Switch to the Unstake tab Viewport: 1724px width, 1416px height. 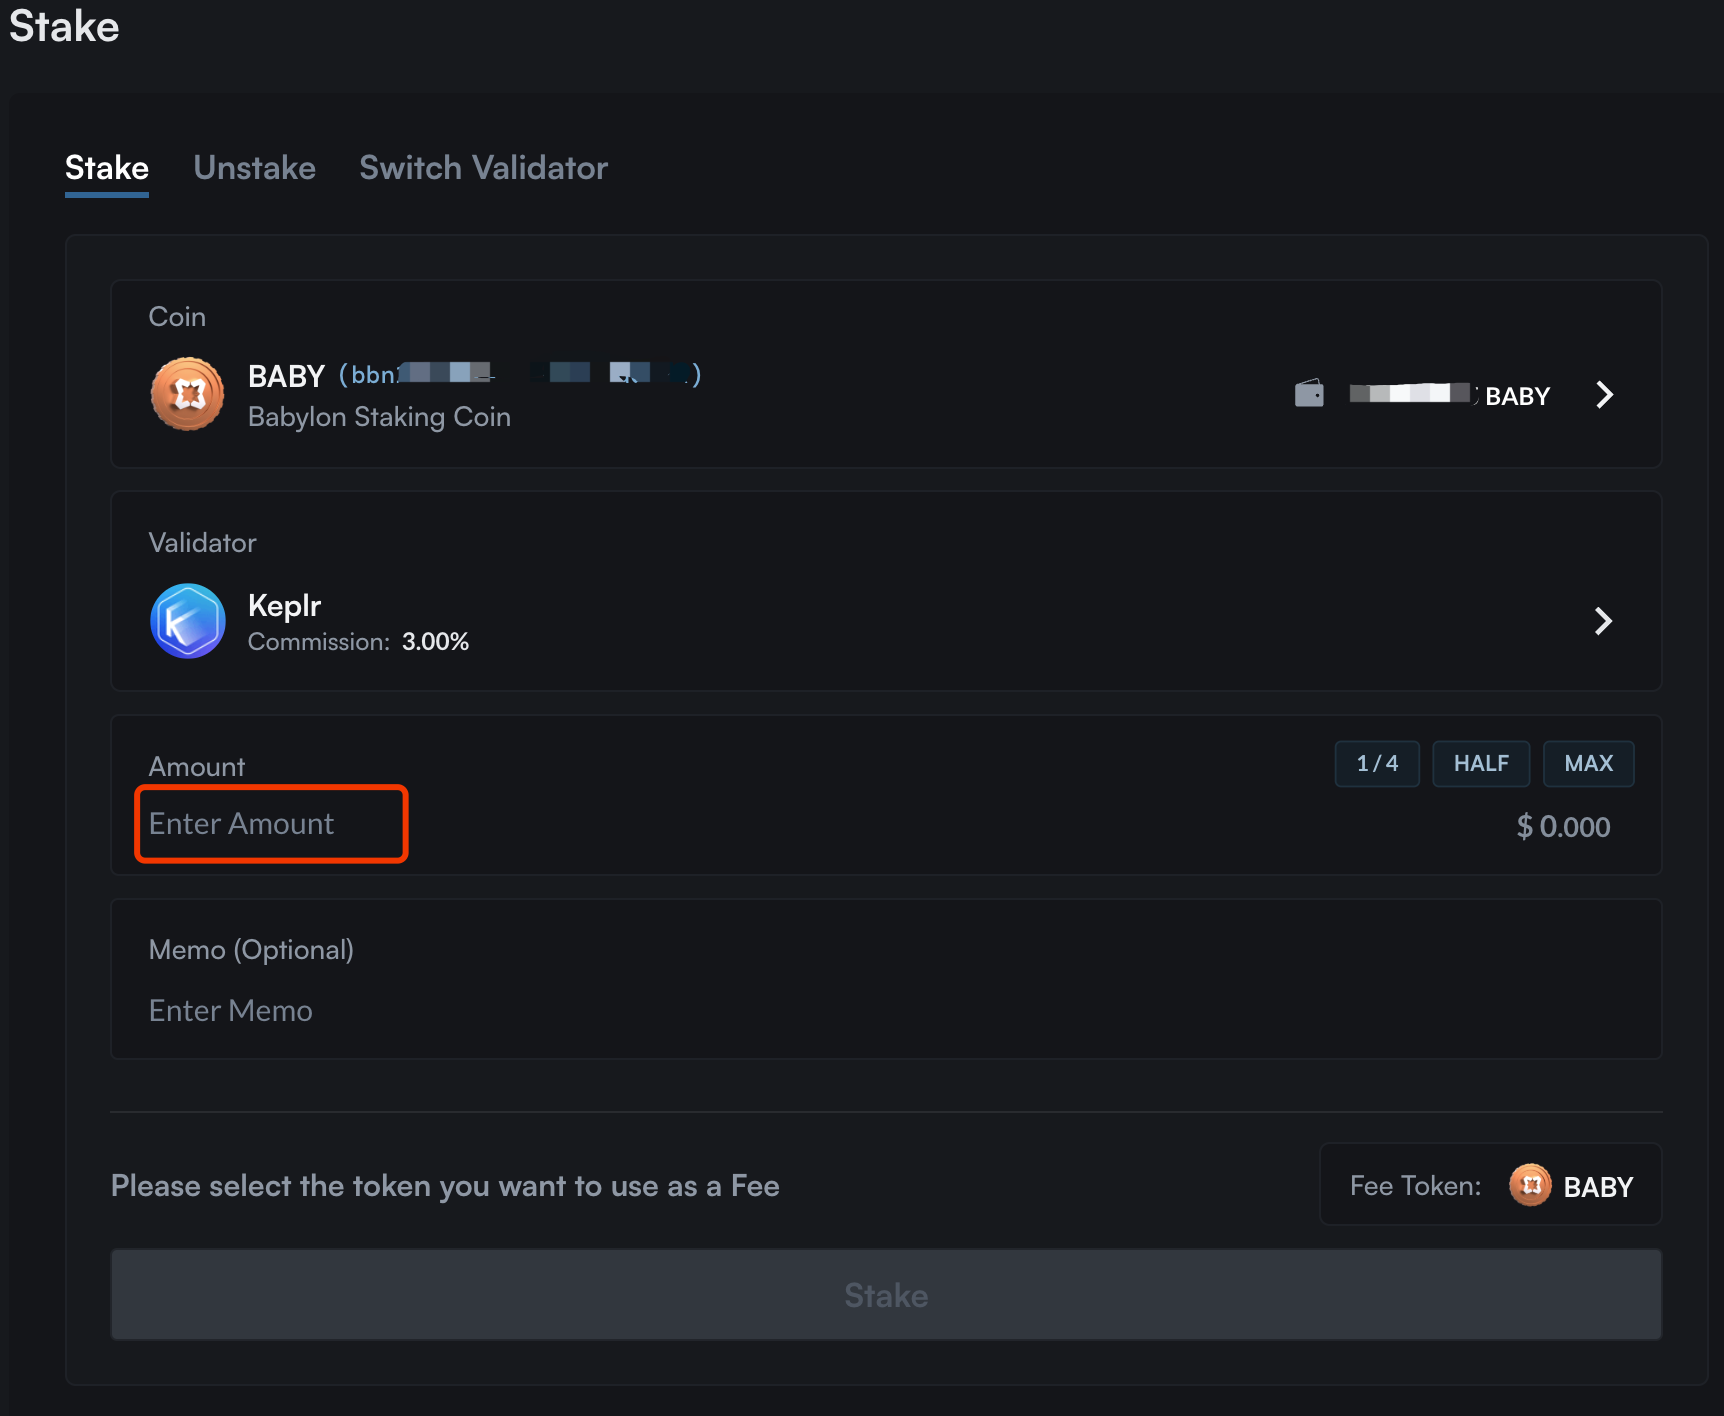[254, 168]
